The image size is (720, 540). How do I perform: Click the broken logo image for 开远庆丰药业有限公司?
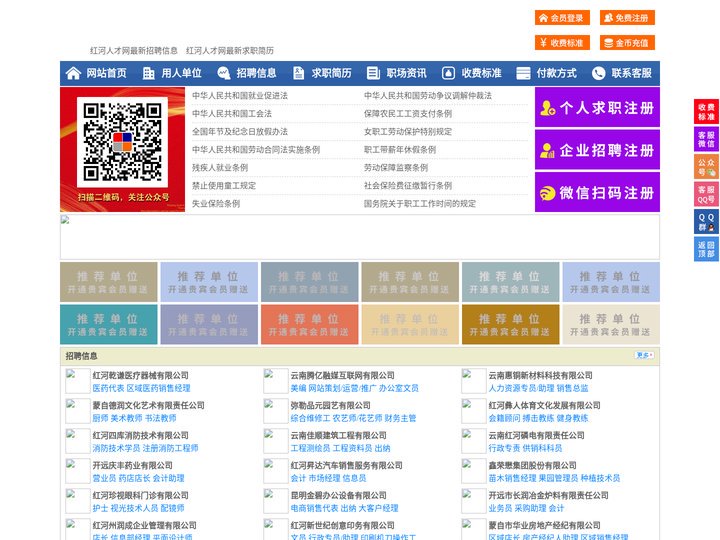click(78, 471)
